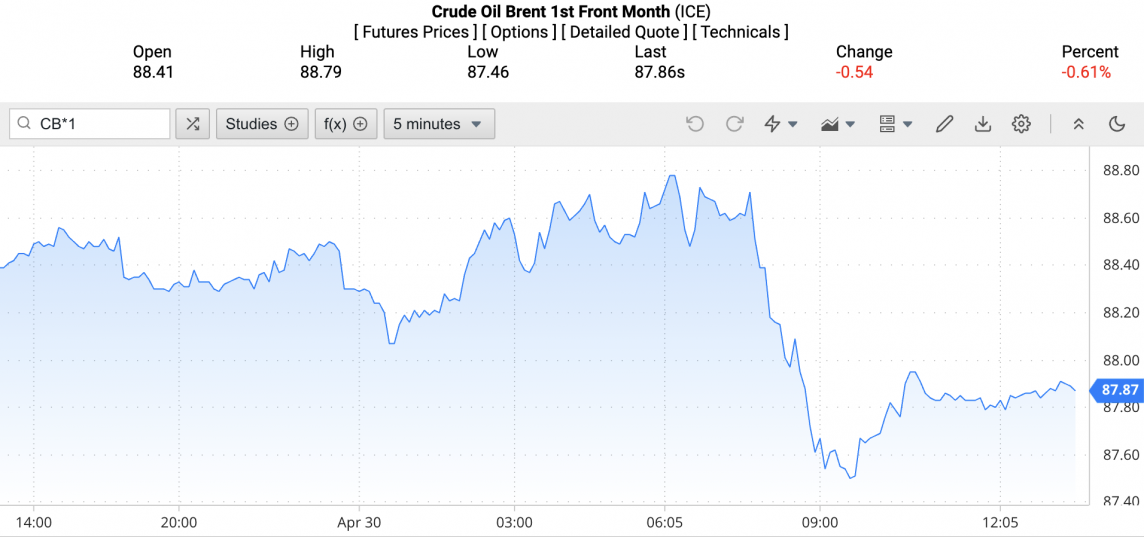Navigate to the Technicals link
Screen dimensions: 1144x537
(740, 32)
